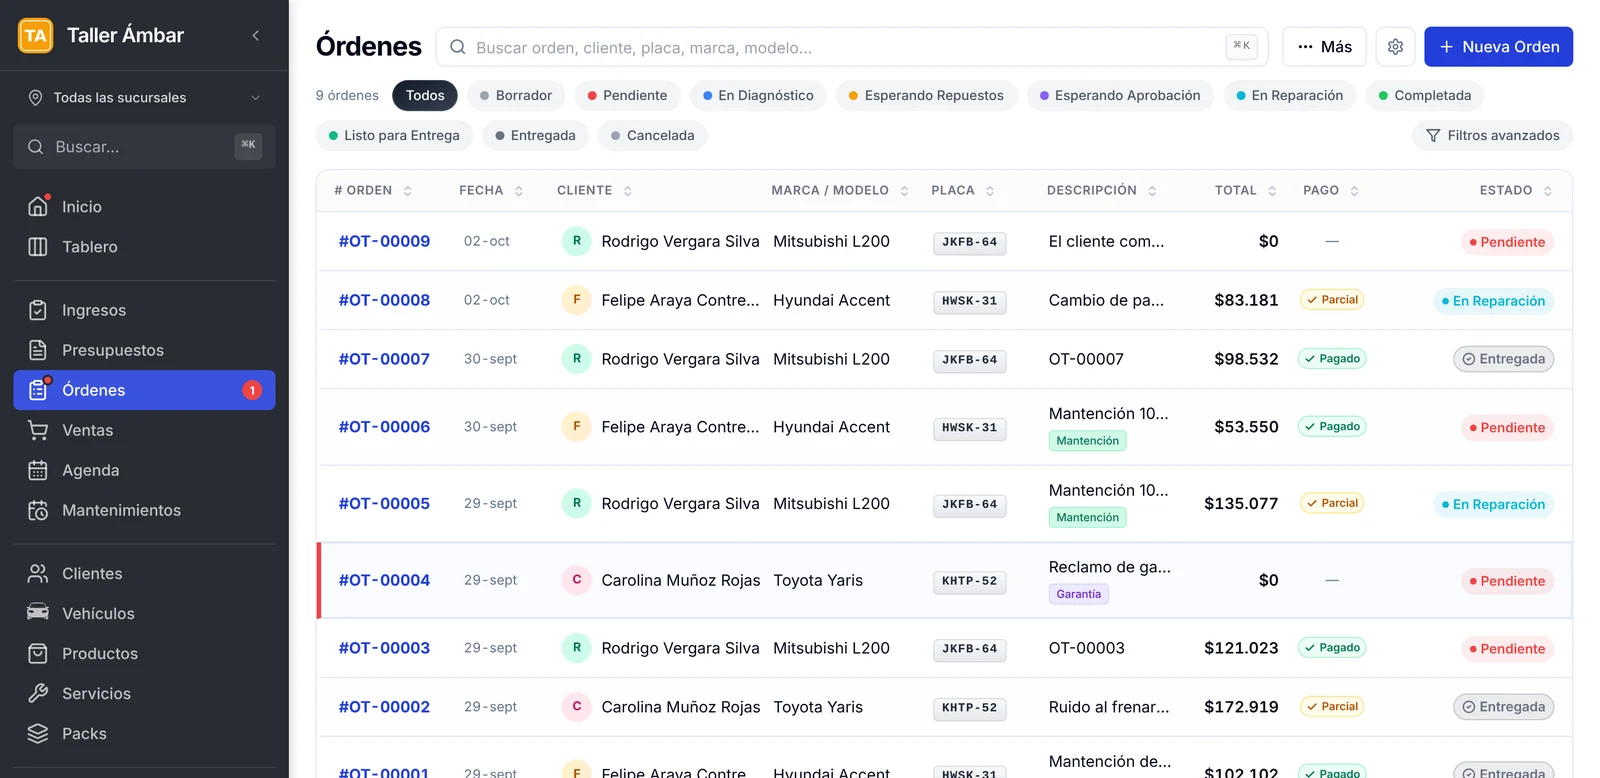Filter orders by Listo para Entrega
Image resolution: width=1600 pixels, height=778 pixels.
[394, 135]
